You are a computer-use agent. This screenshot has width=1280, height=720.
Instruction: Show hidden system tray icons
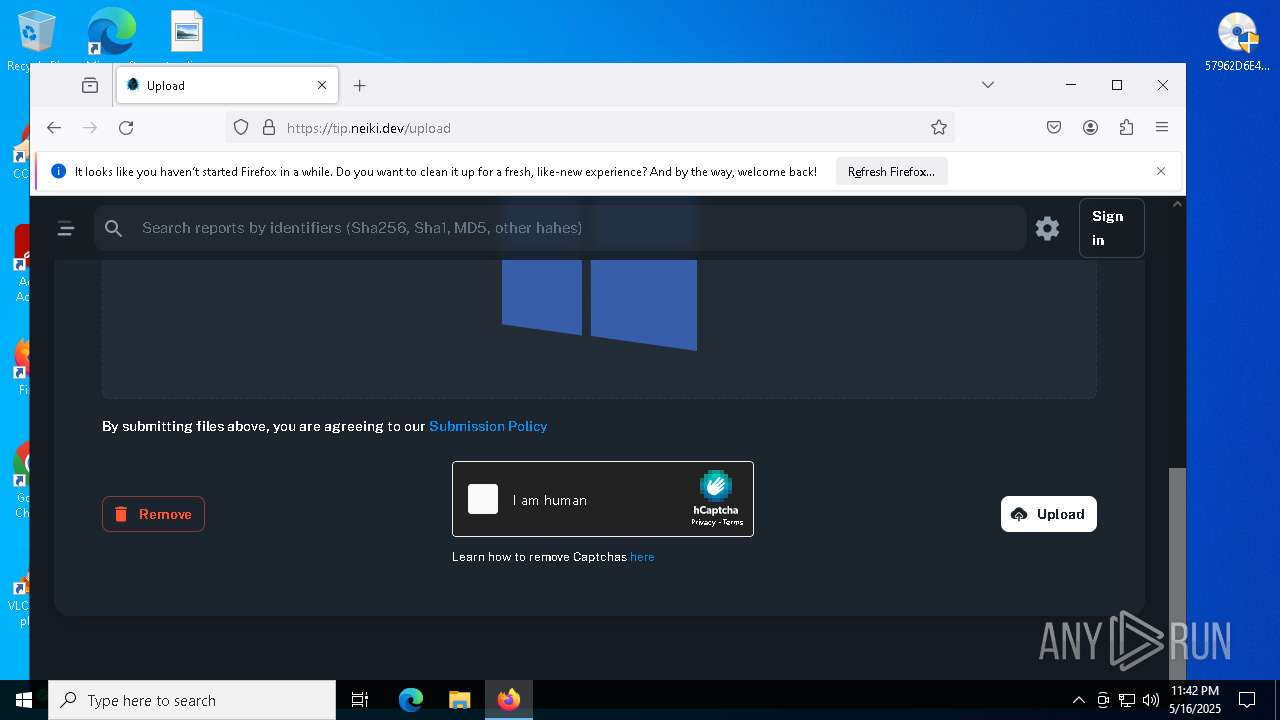(x=1078, y=700)
